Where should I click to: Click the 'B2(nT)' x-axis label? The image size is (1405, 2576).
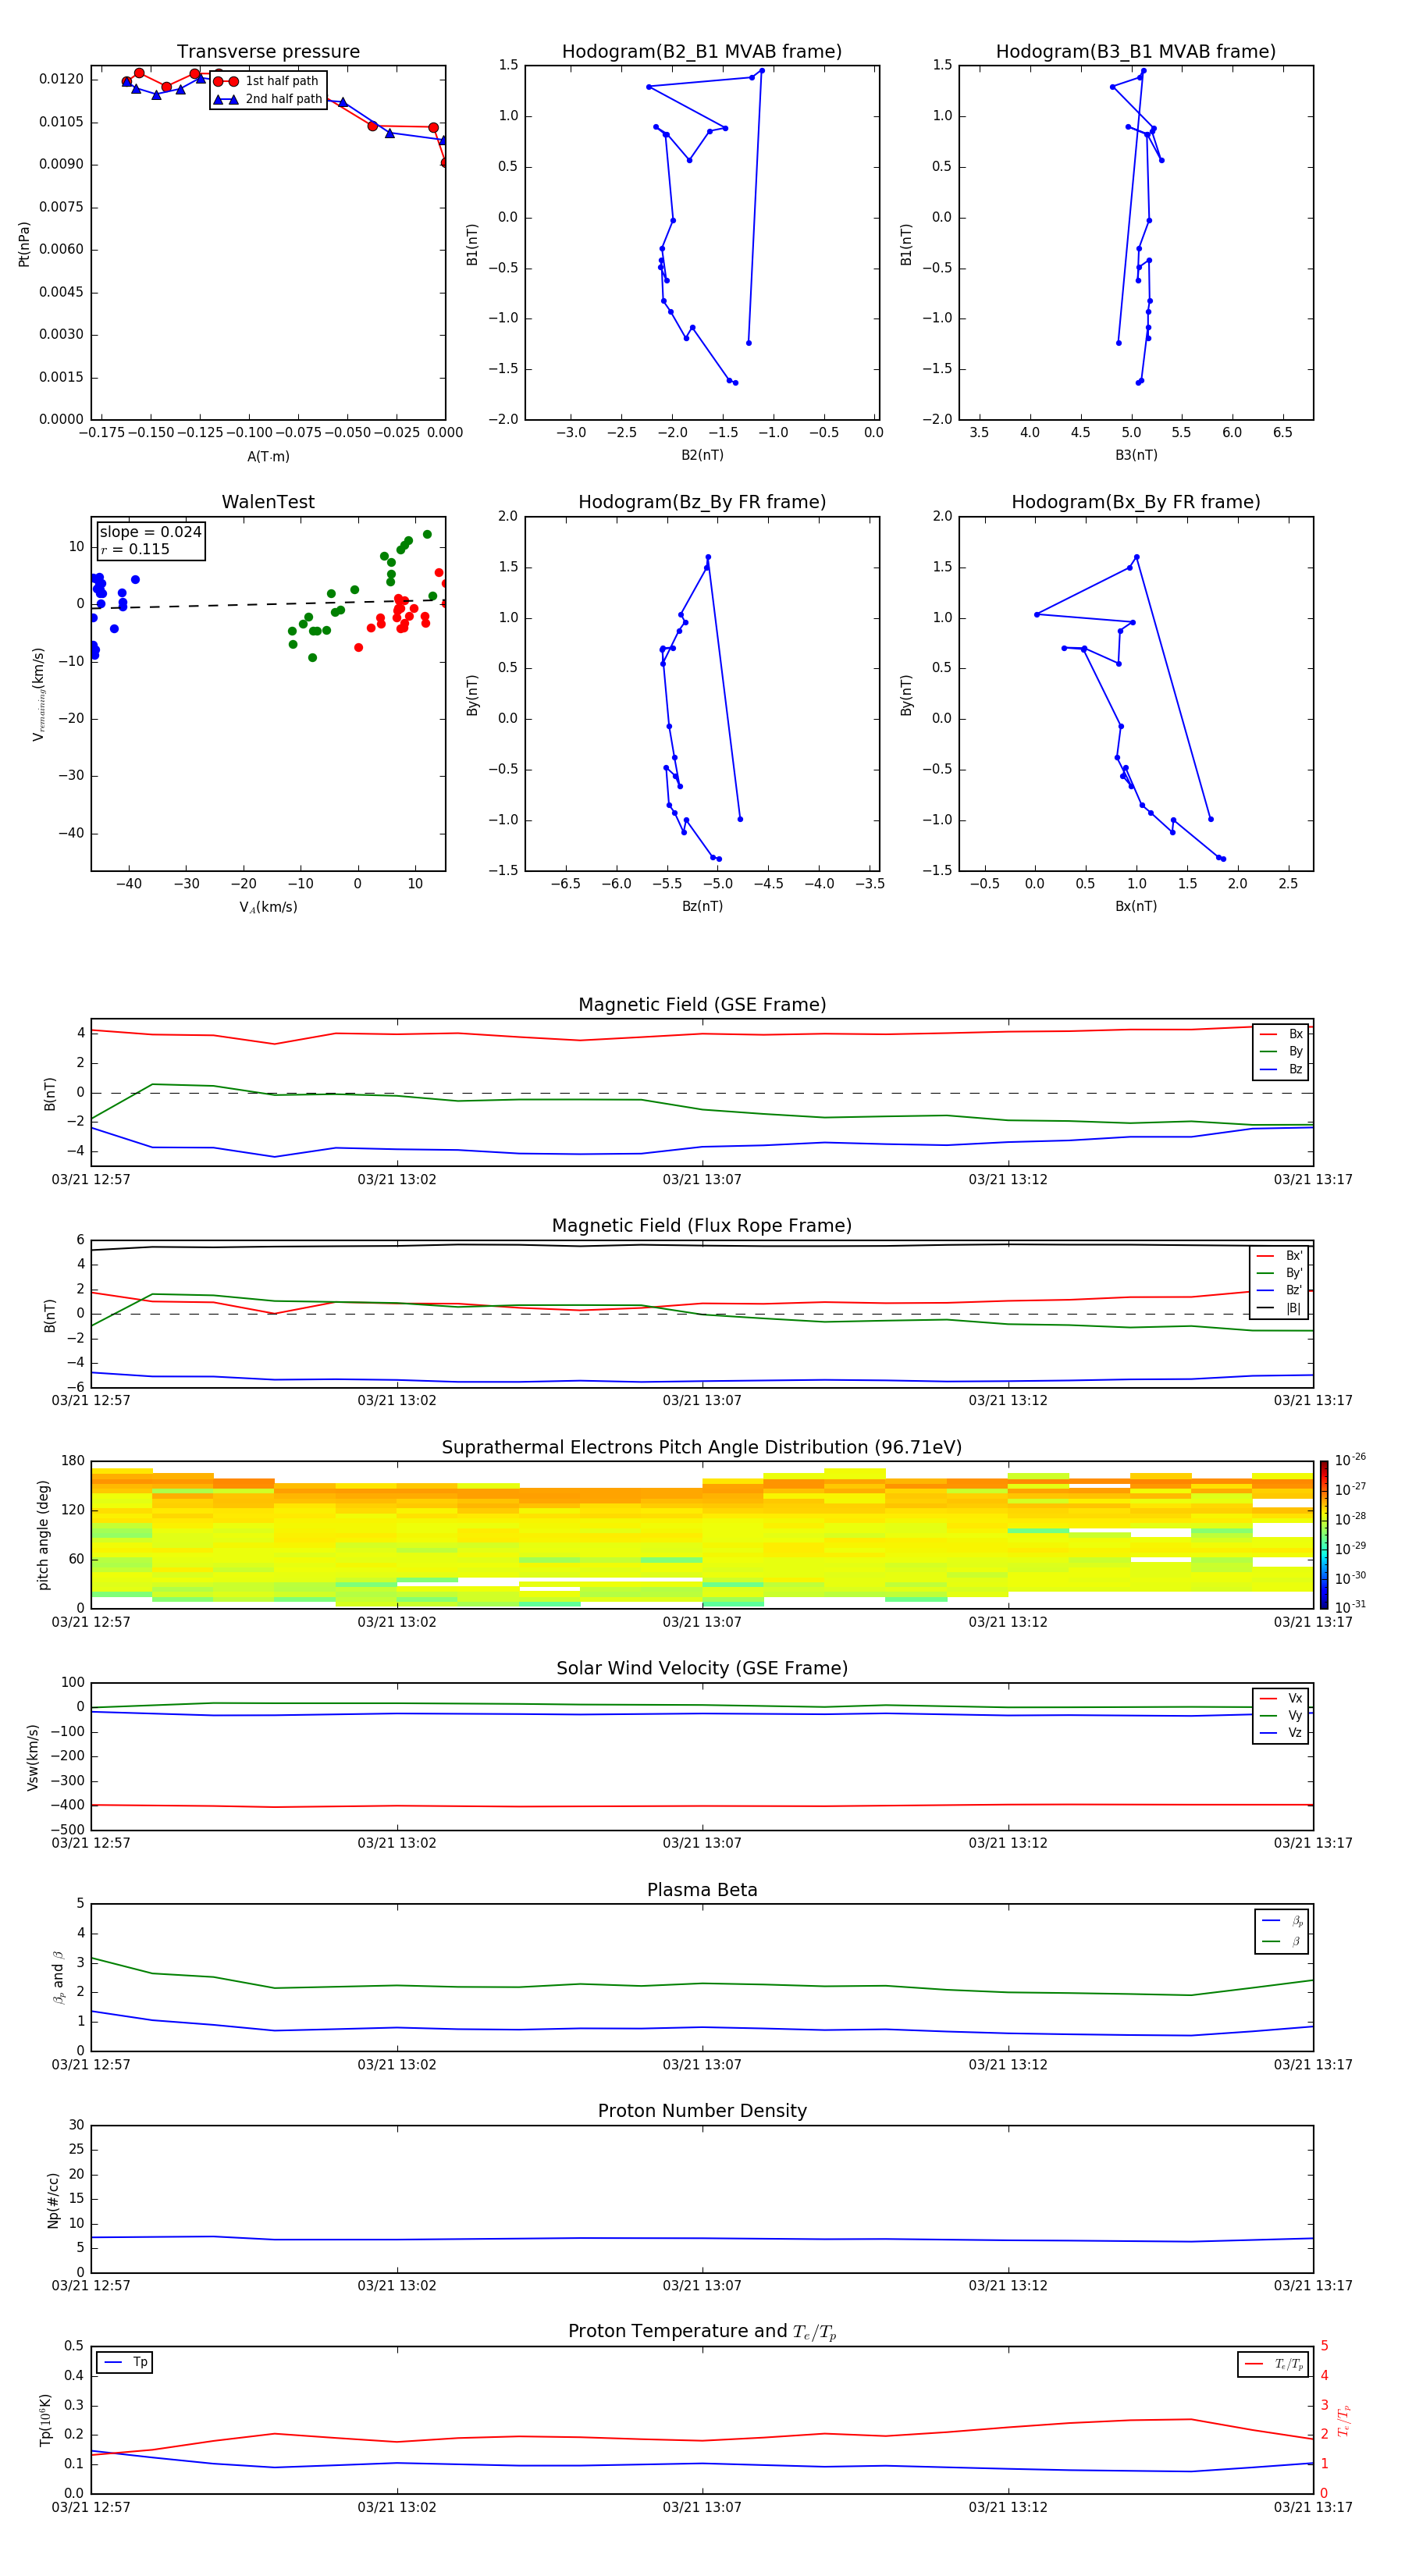(x=702, y=455)
